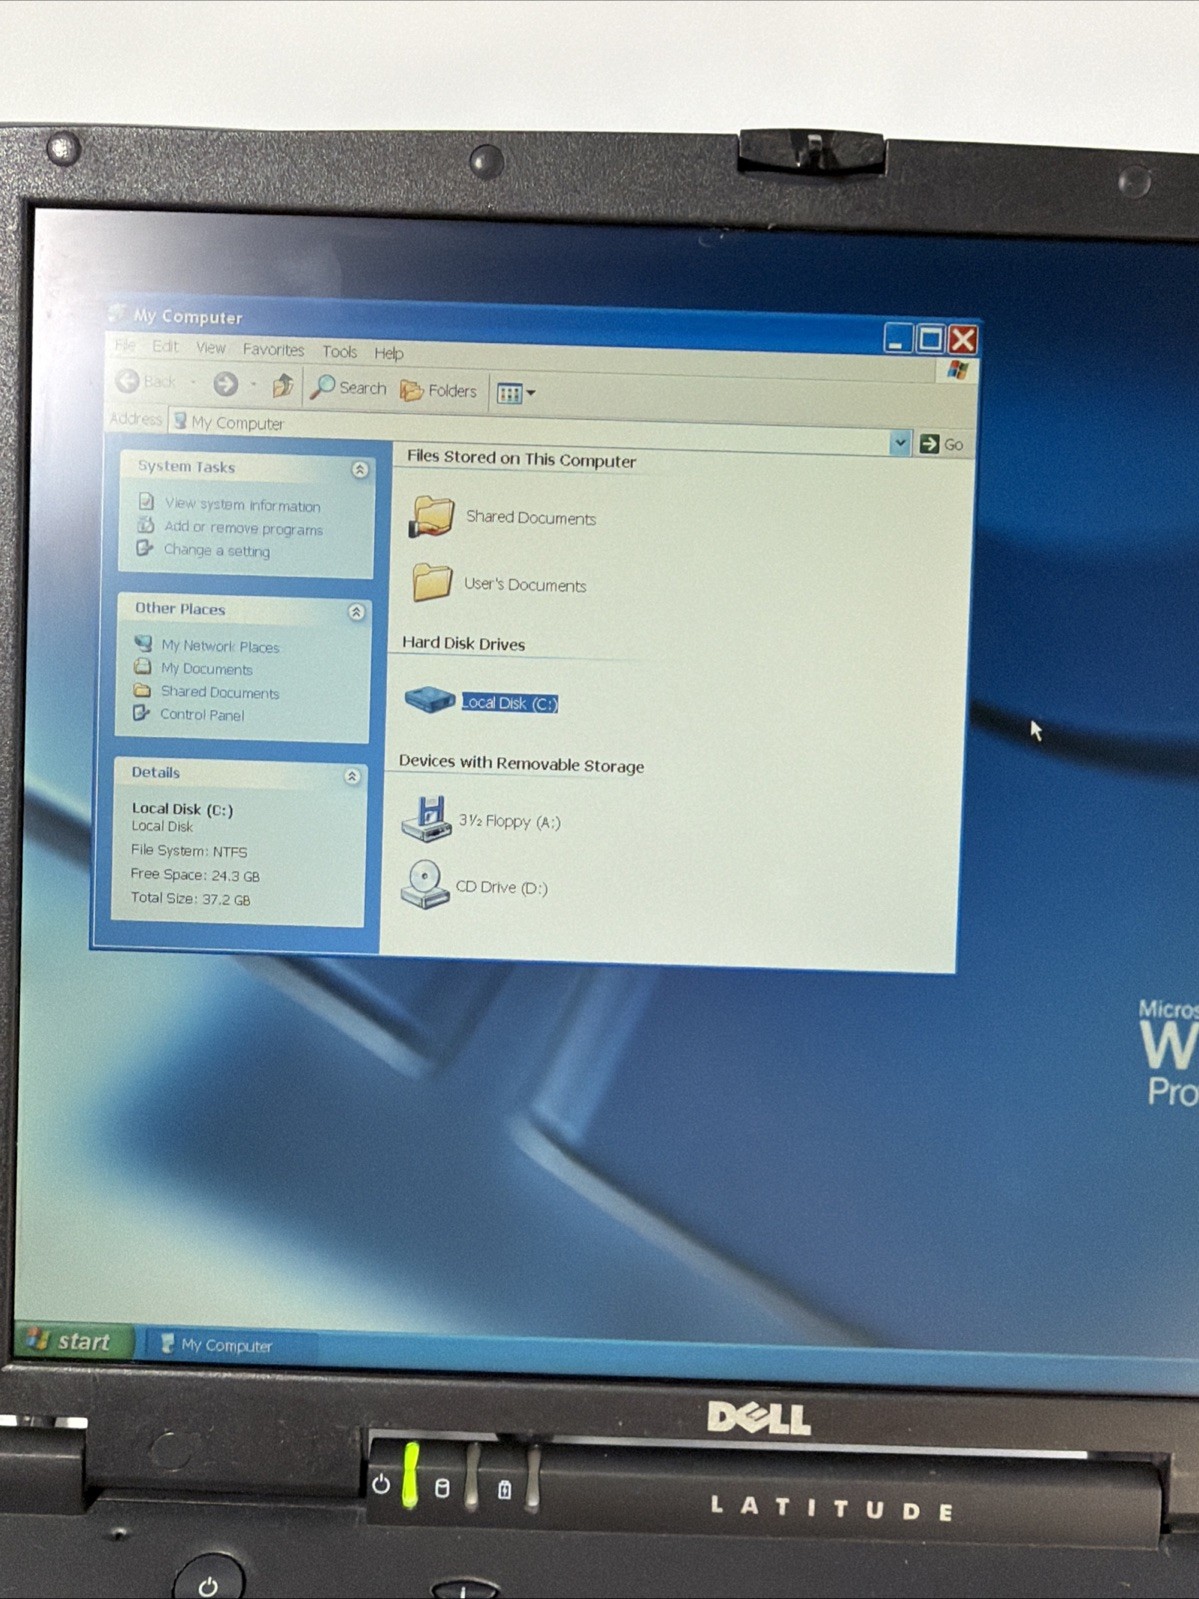1199x1599 pixels.
Task: Click Free Space: 24.3 GB text
Action: tap(195, 875)
